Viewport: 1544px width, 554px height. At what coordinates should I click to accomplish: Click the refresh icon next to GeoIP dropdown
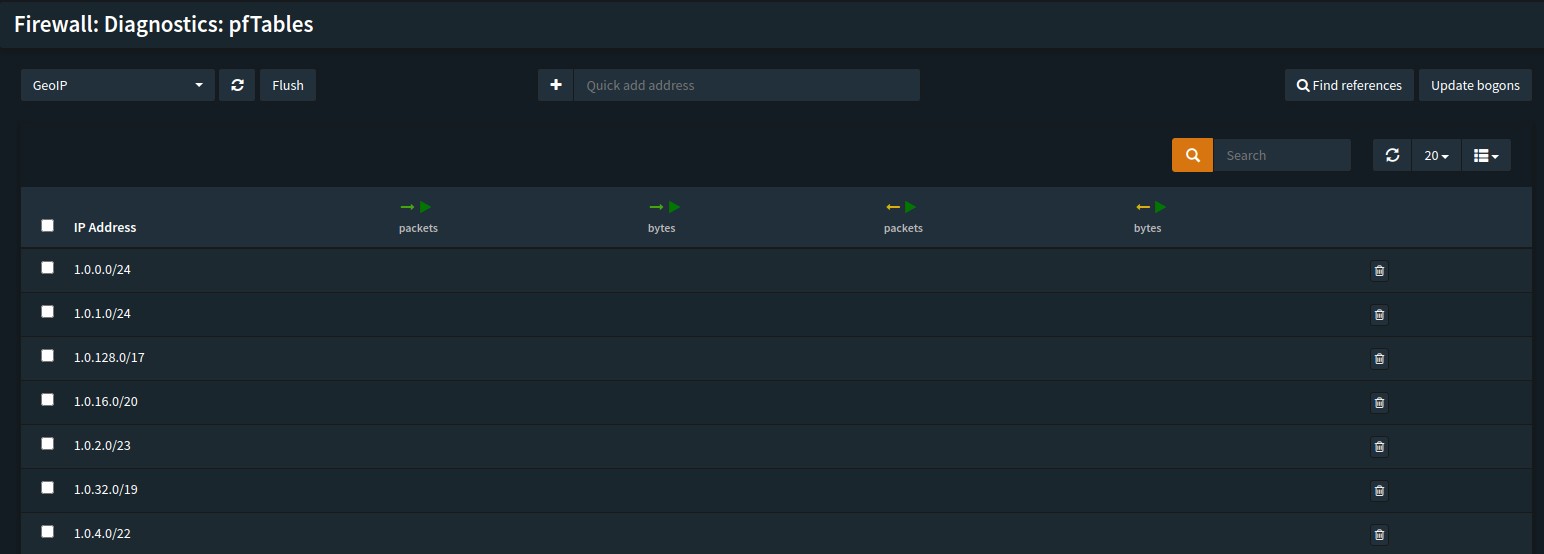click(x=237, y=85)
